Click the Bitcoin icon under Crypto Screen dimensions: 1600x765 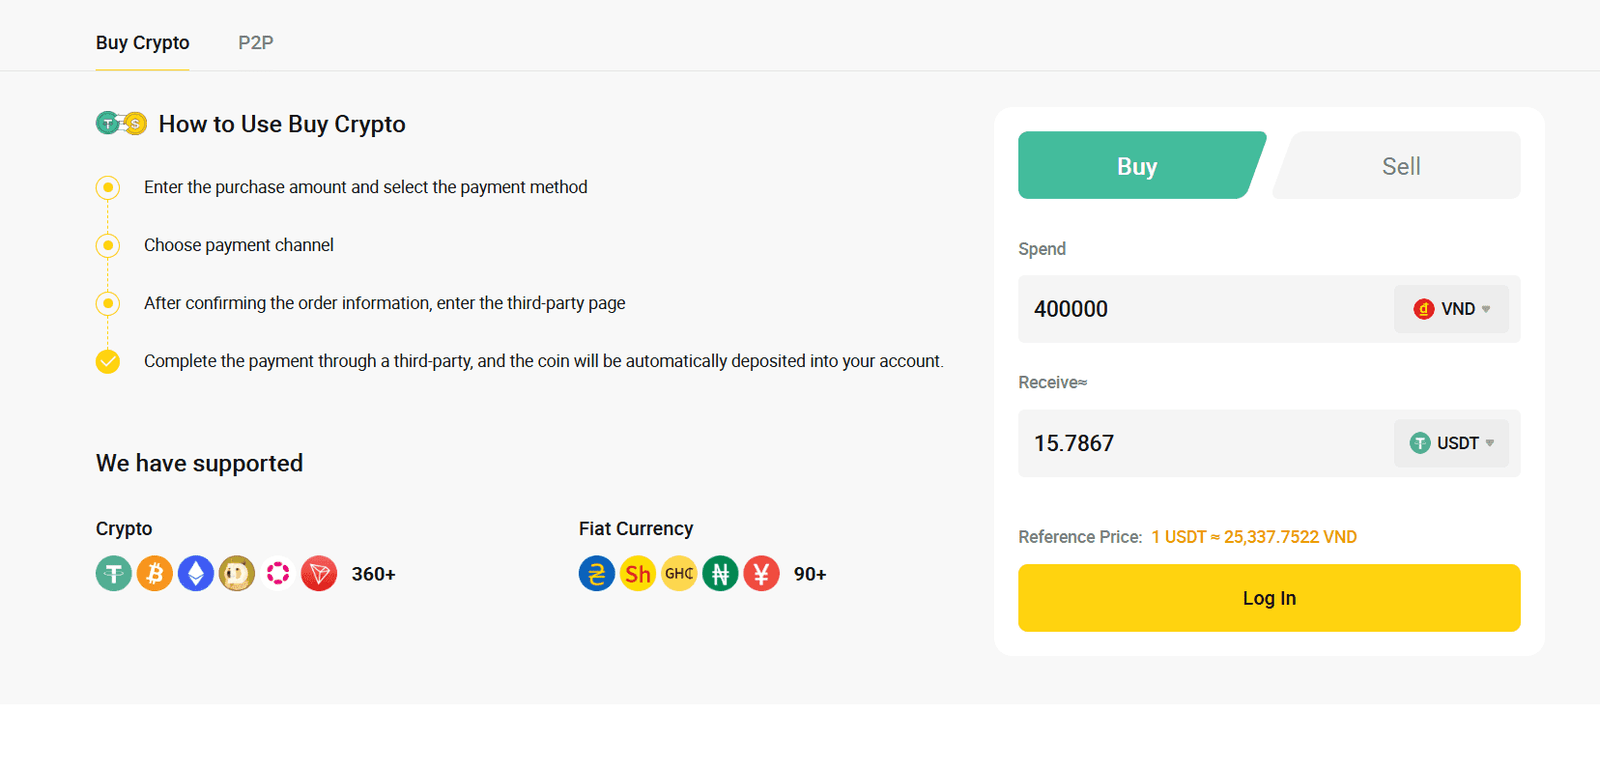click(154, 573)
